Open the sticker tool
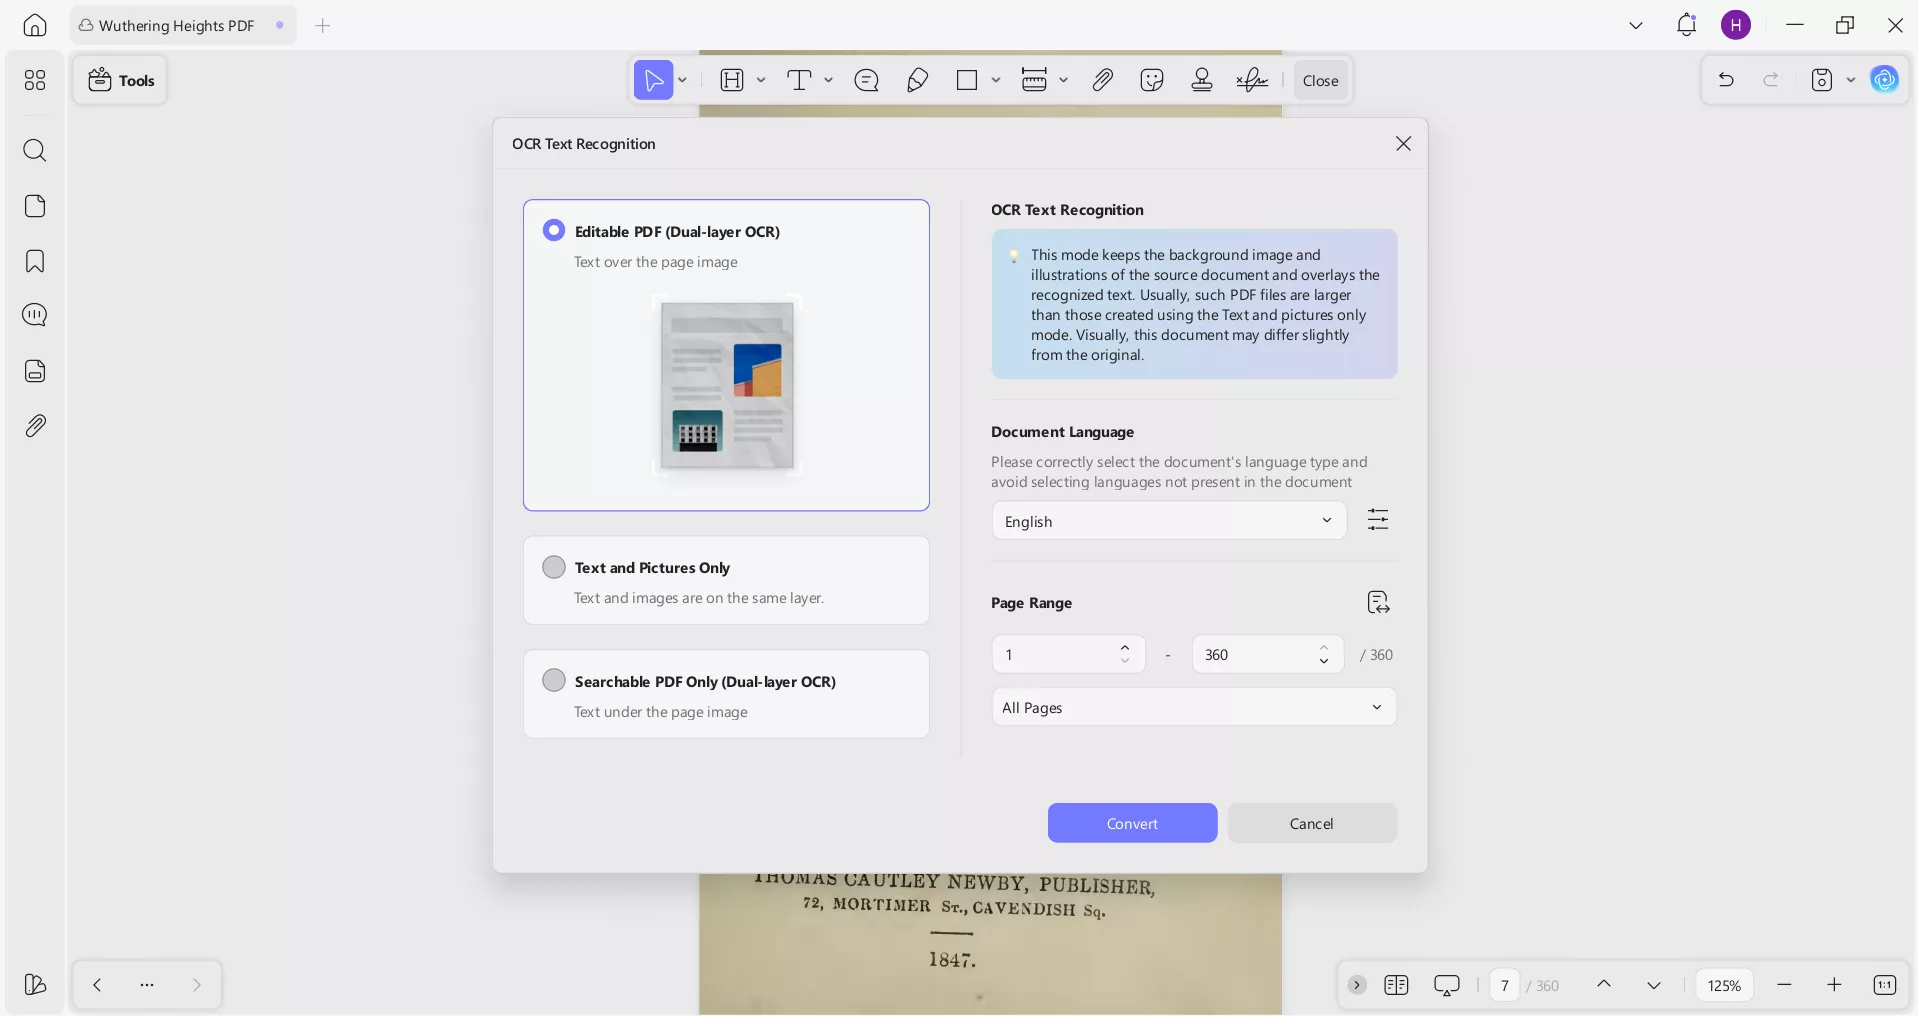 click(1152, 80)
